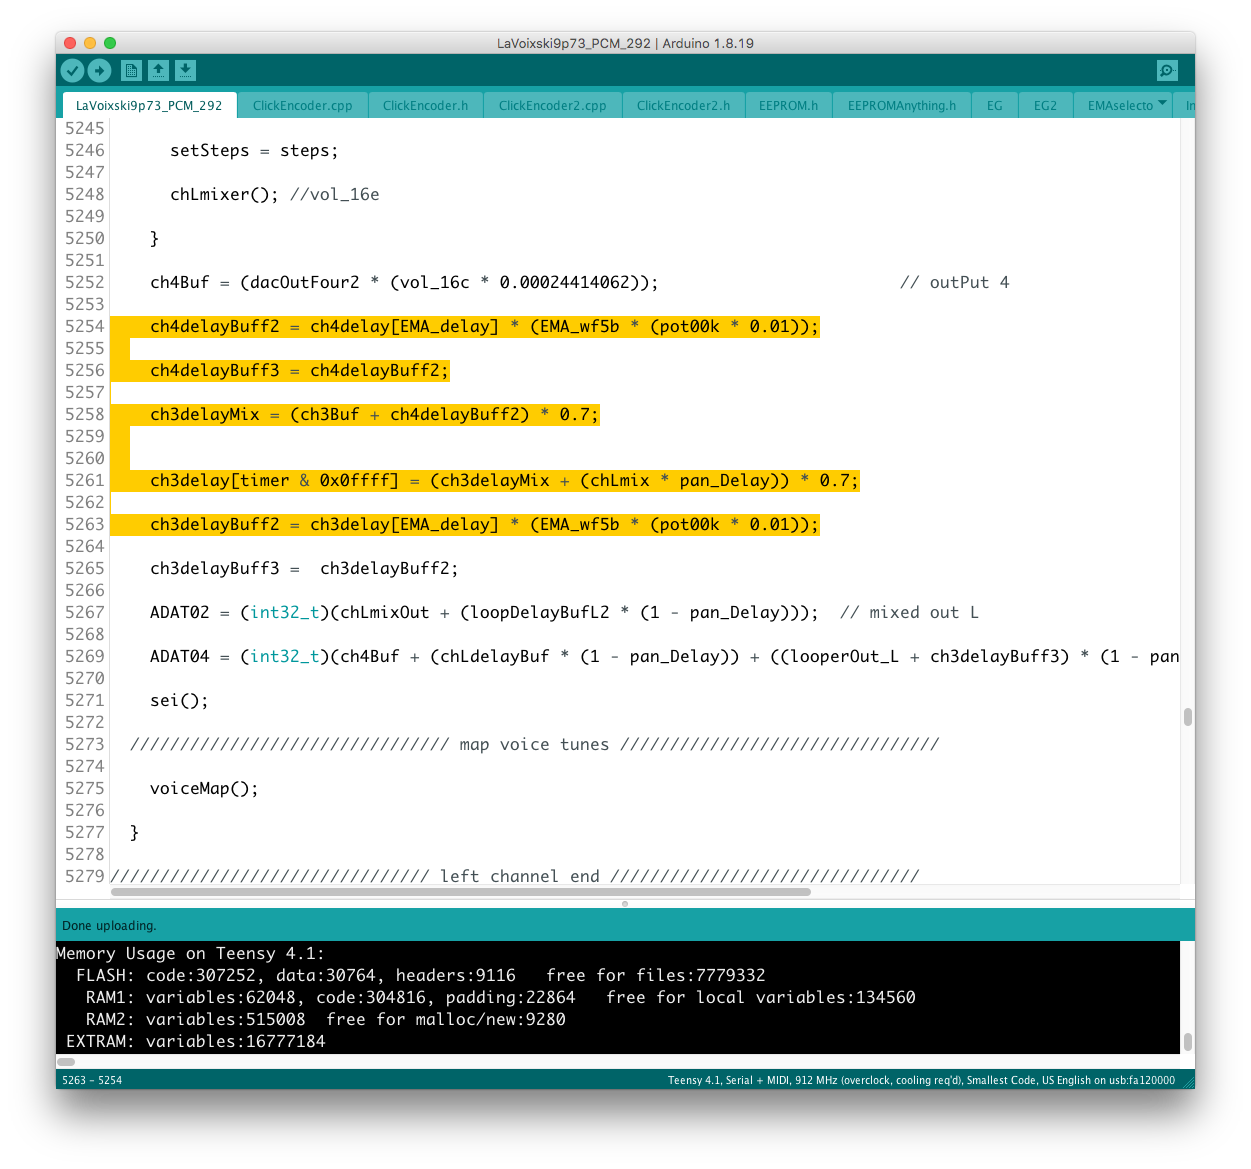Open the EEPROM.h tab

[x=788, y=105]
